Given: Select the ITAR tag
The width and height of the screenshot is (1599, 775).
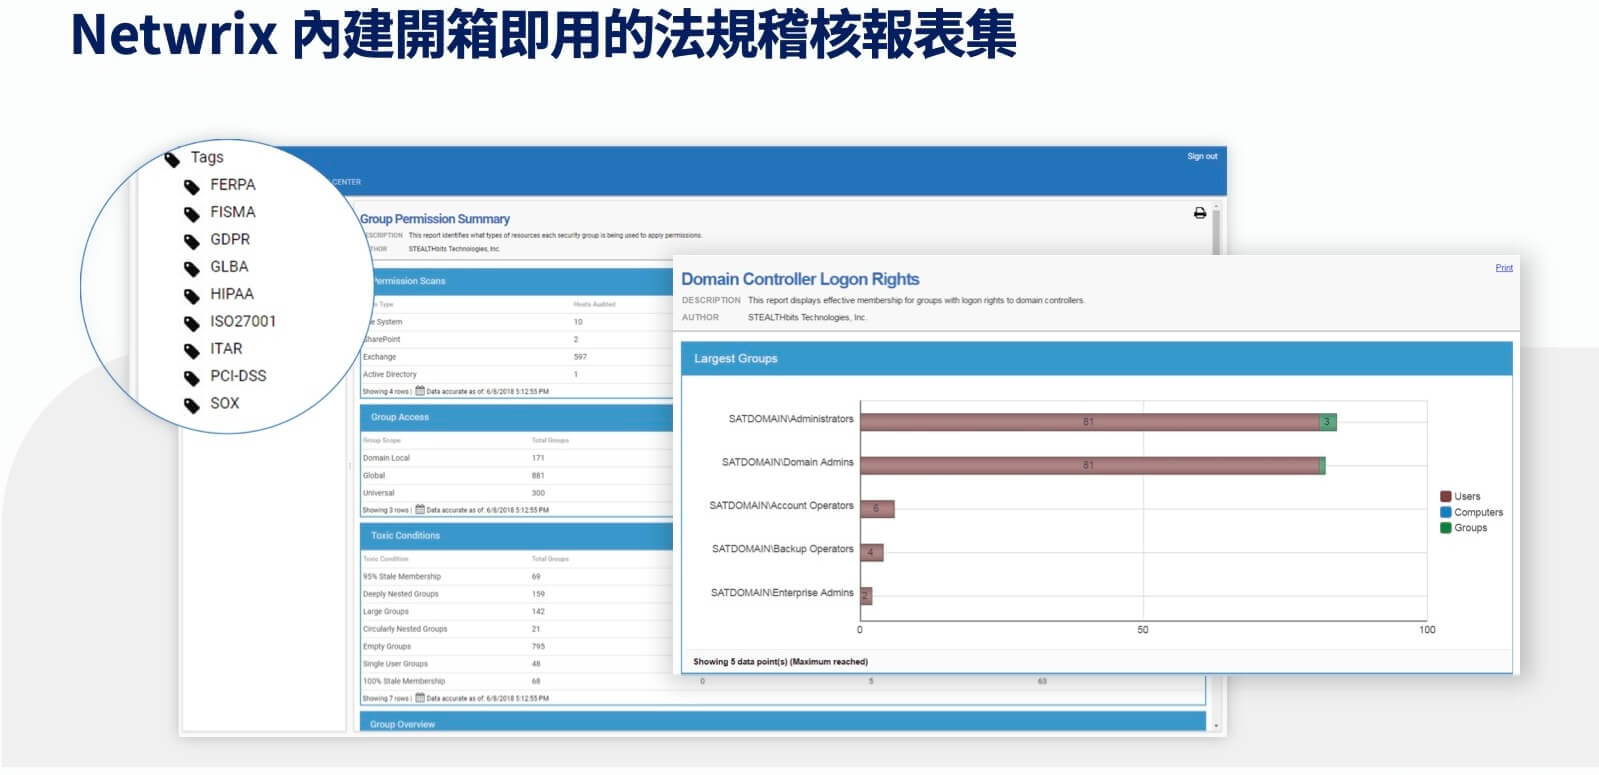Looking at the screenshot, I should pyautogui.click(x=226, y=349).
